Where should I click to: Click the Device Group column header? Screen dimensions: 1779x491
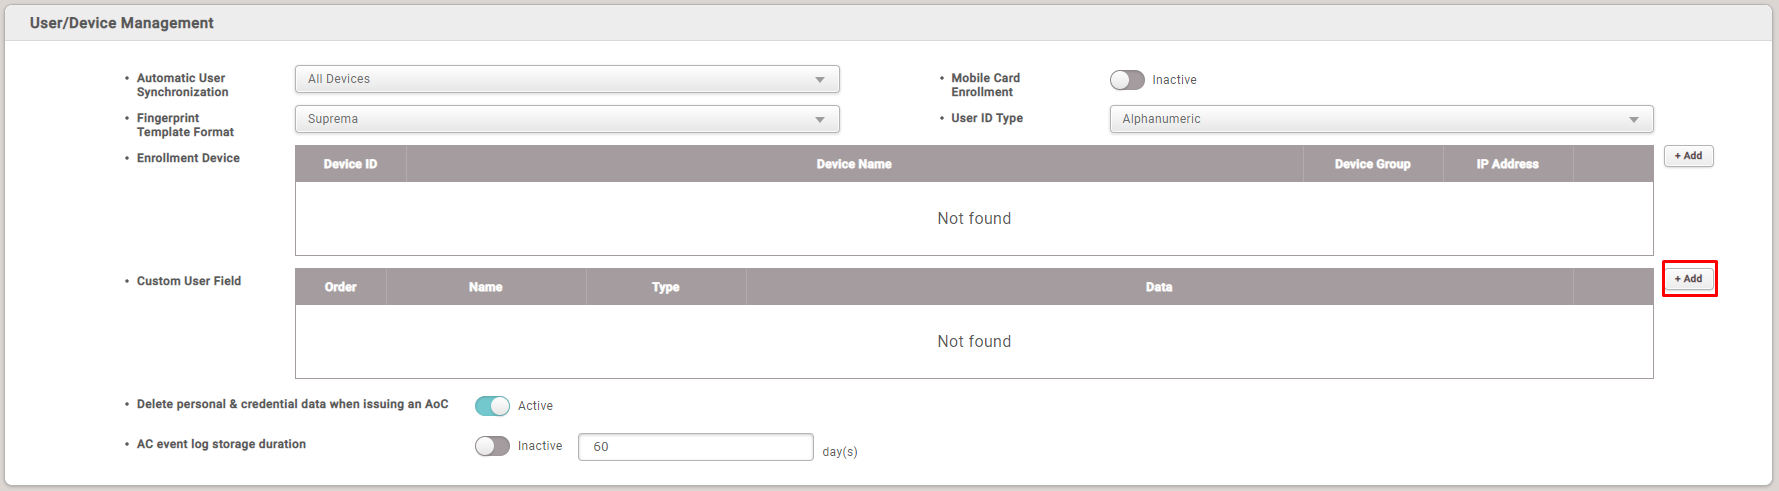pyautogui.click(x=1372, y=164)
